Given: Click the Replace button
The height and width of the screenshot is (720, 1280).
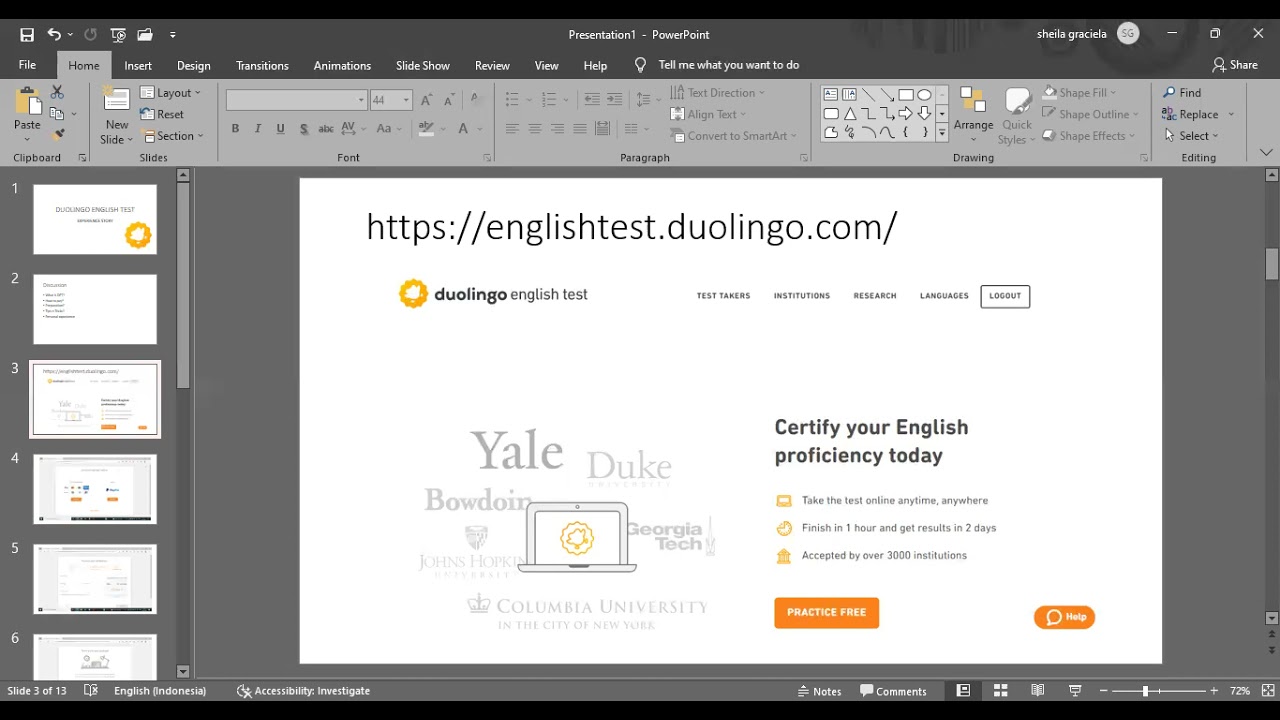Looking at the screenshot, I should (x=1190, y=114).
